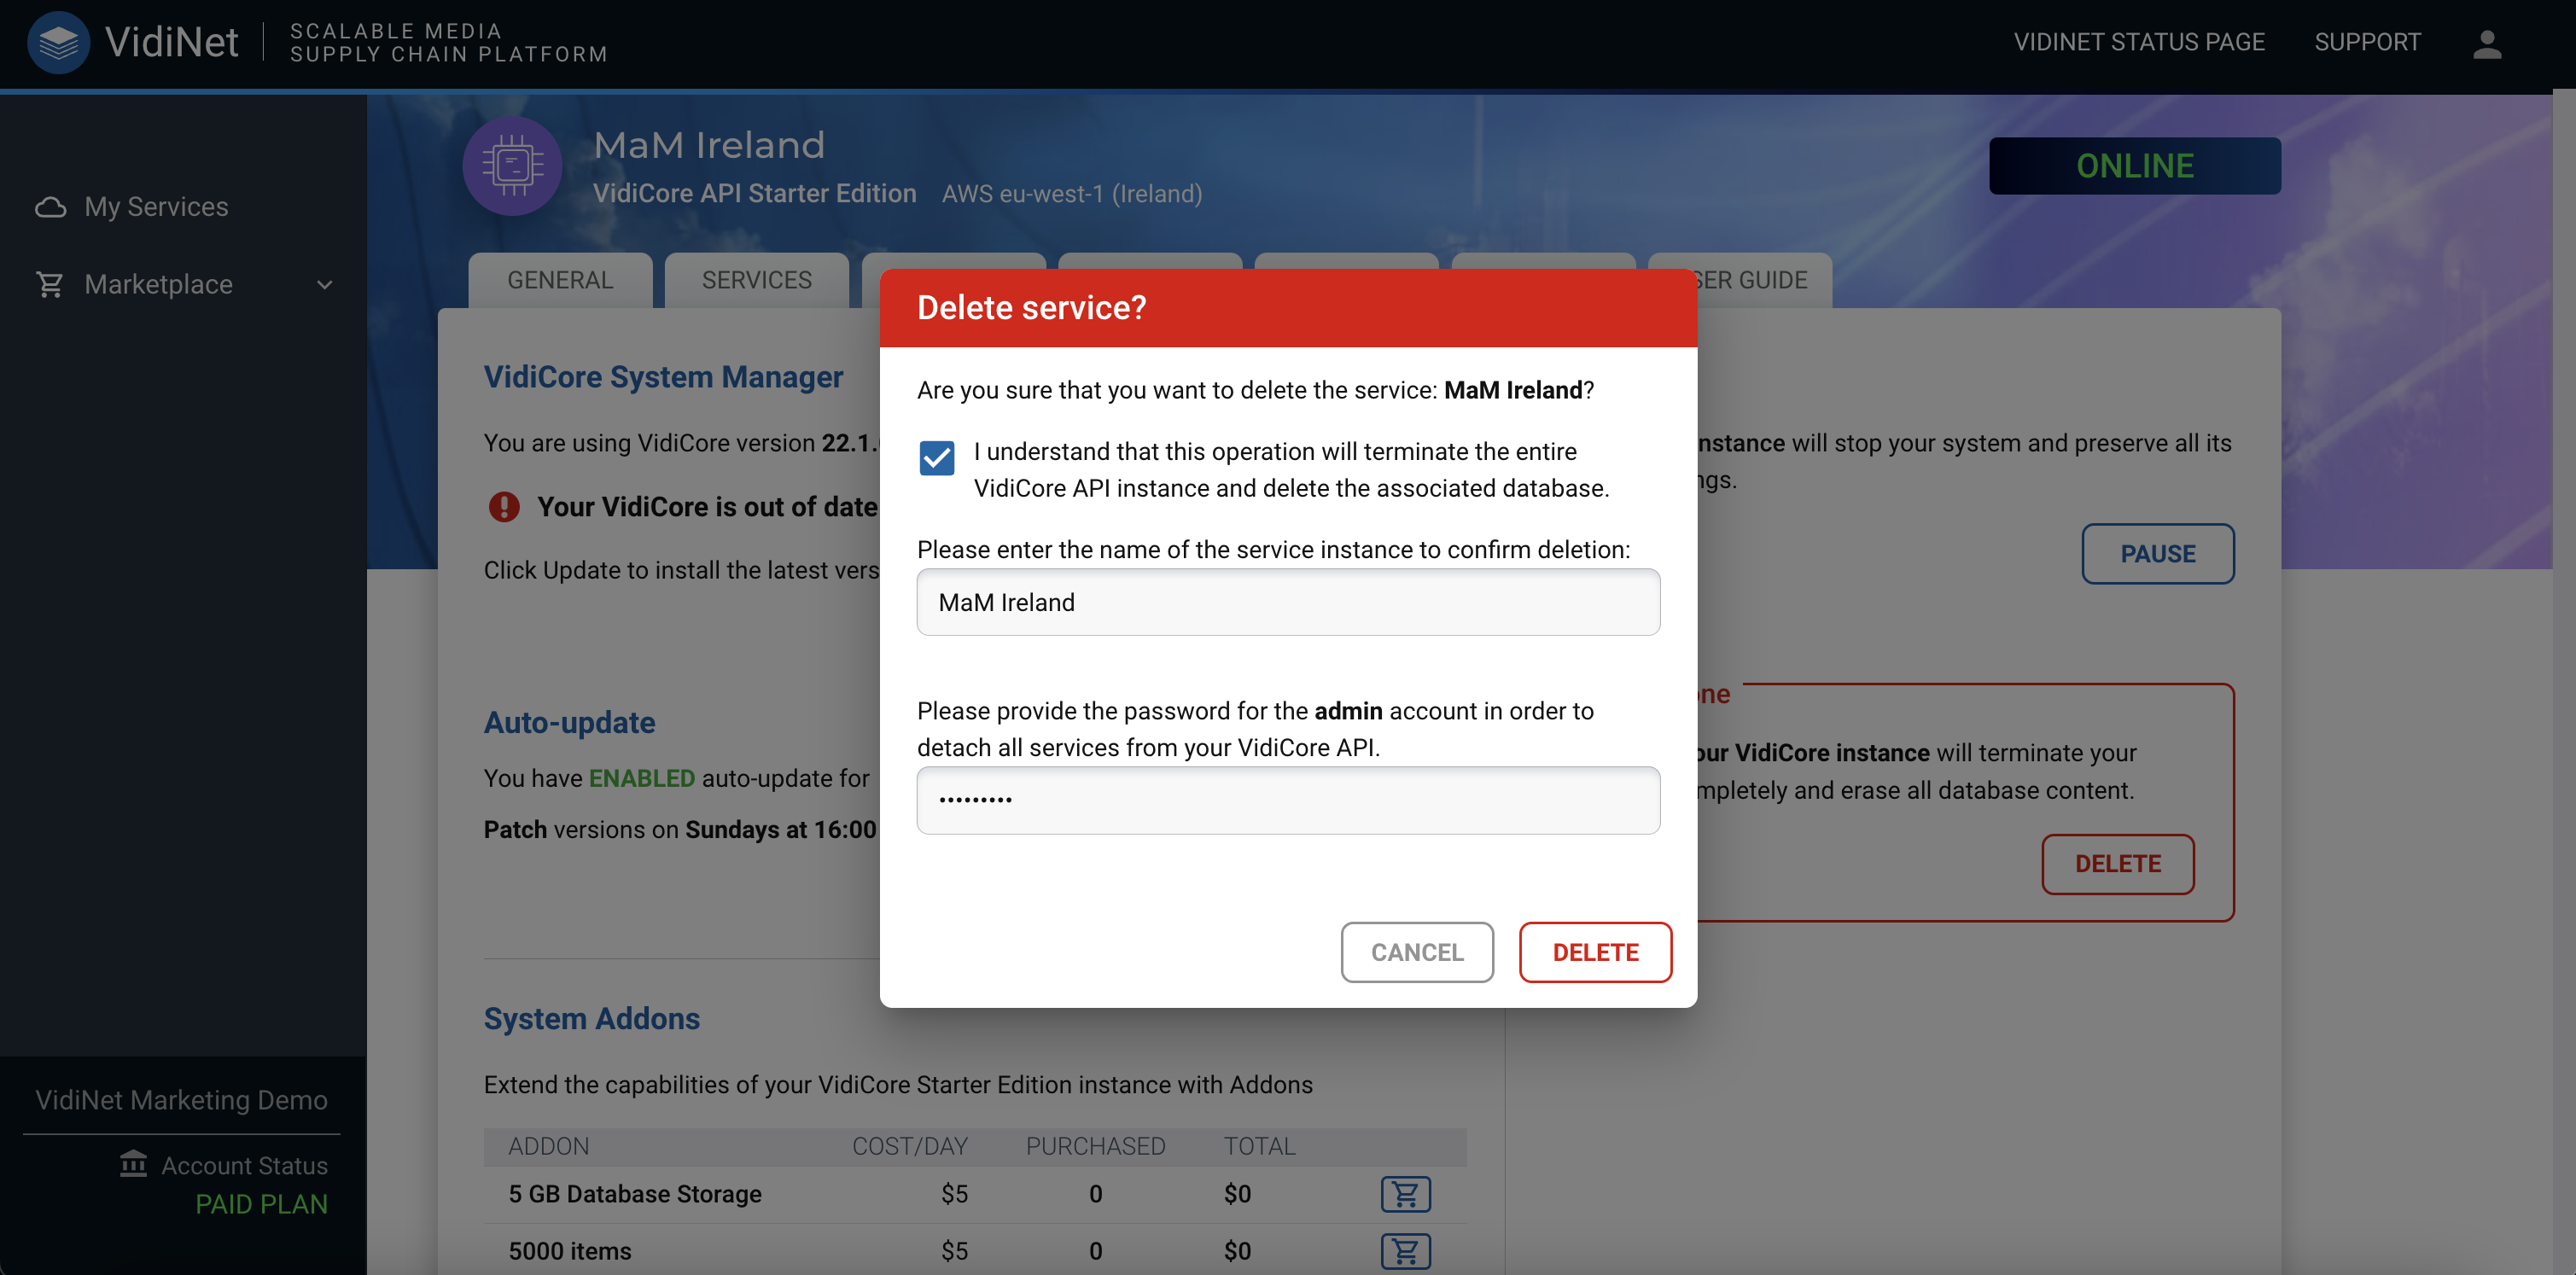Image resolution: width=2576 pixels, height=1275 pixels.
Task: Confirm deletion with the dialog DELETE button
Action: 1595,952
